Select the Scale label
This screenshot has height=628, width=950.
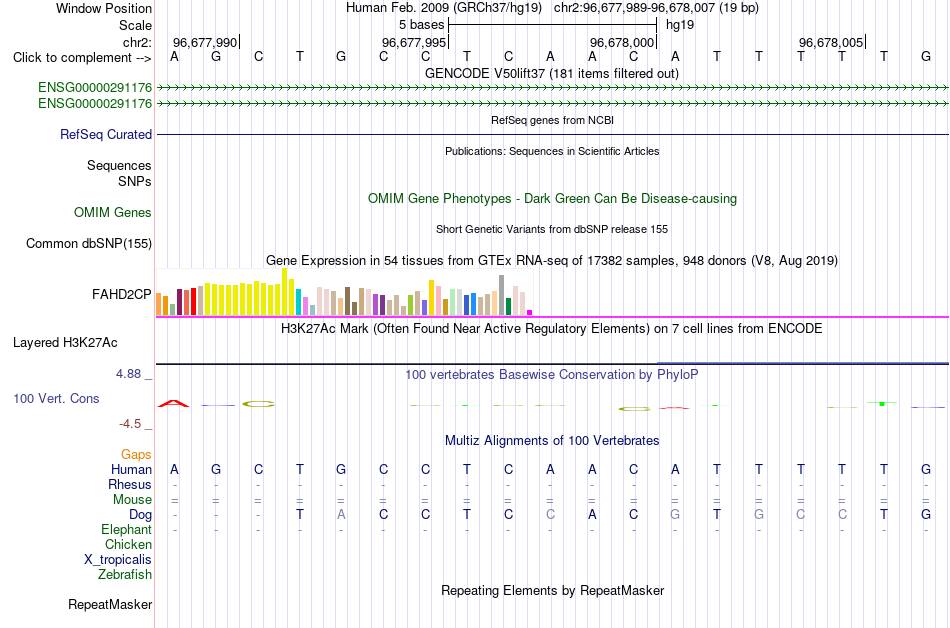point(135,25)
